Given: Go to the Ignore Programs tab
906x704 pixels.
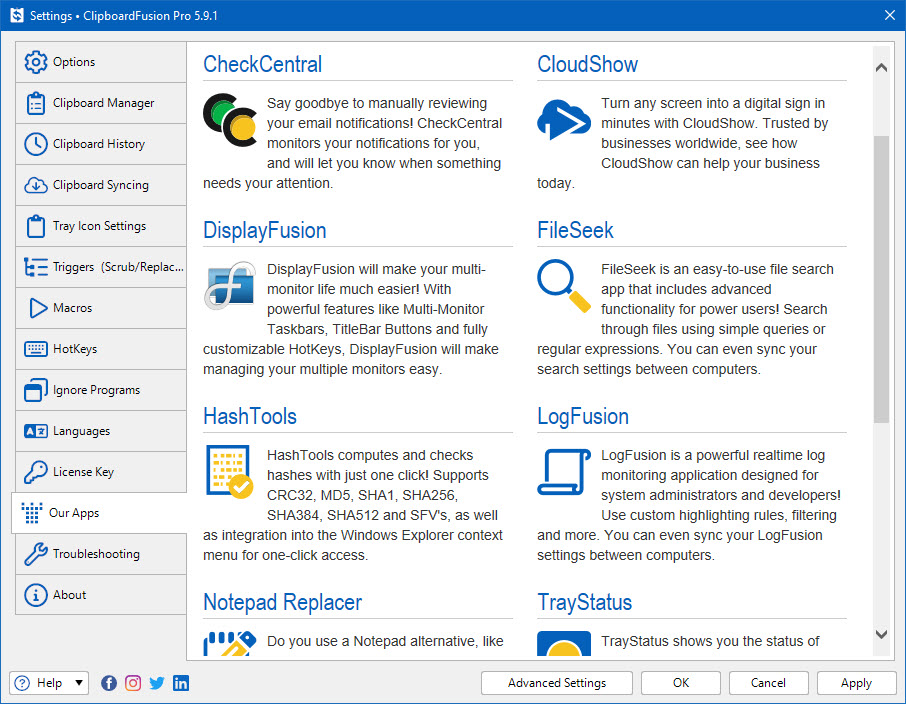Looking at the screenshot, I should (101, 390).
